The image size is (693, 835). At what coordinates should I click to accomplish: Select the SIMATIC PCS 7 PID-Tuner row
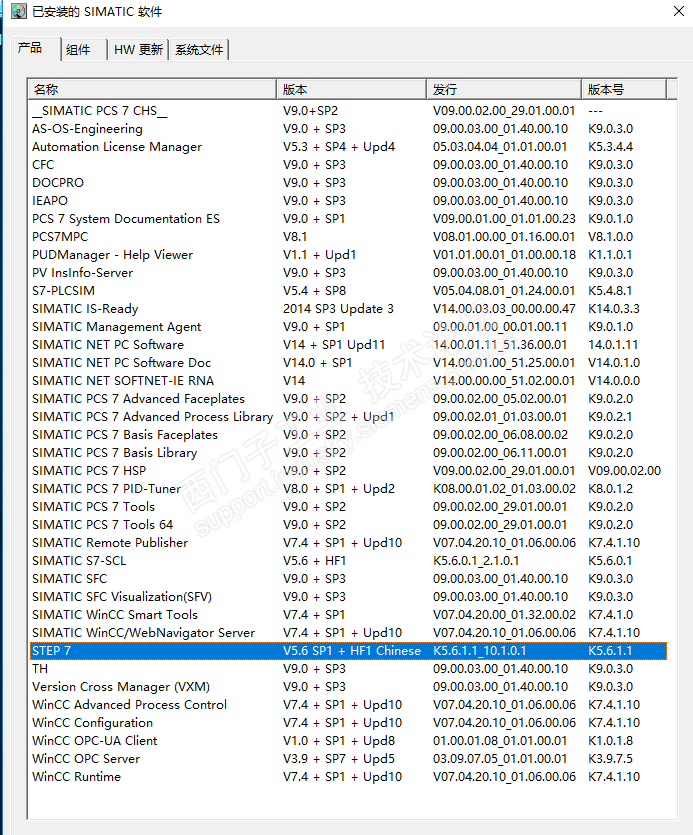click(x=348, y=489)
